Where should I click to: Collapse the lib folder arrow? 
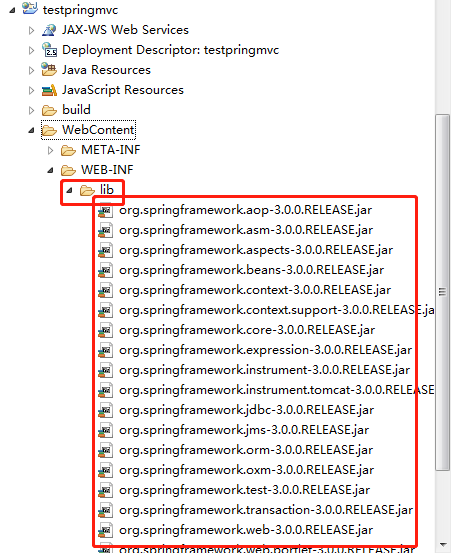pyautogui.click(x=69, y=190)
